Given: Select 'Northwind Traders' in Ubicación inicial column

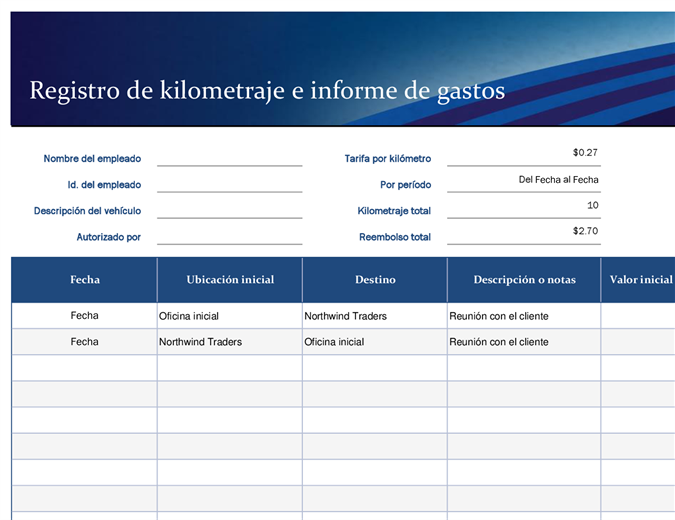Looking at the screenshot, I should pyautogui.click(x=230, y=342).
